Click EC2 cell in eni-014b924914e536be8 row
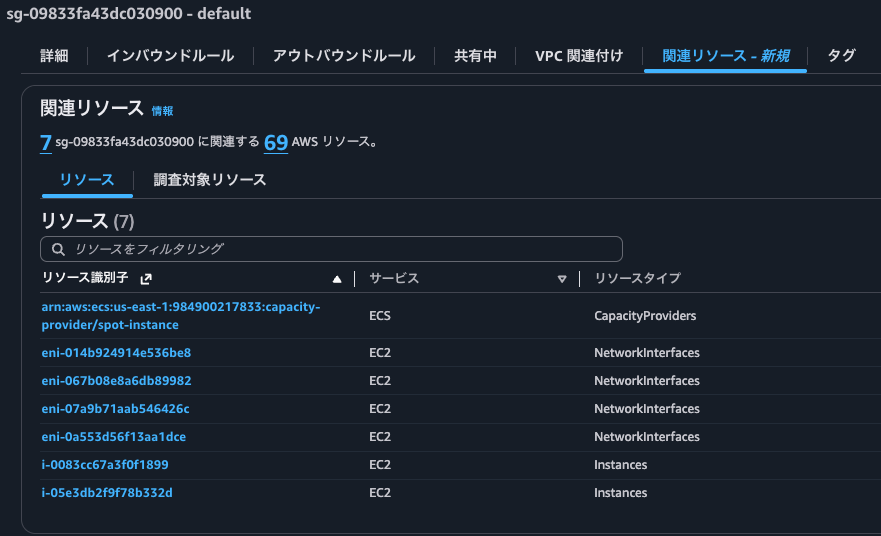This screenshot has width=881, height=536. tap(380, 353)
